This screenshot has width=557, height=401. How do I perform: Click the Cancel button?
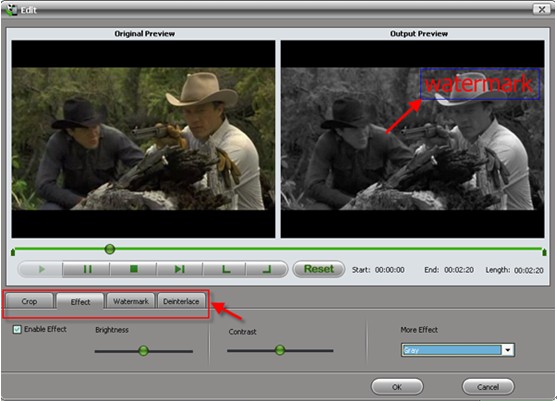pyautogui.click(x=488, y=387)
